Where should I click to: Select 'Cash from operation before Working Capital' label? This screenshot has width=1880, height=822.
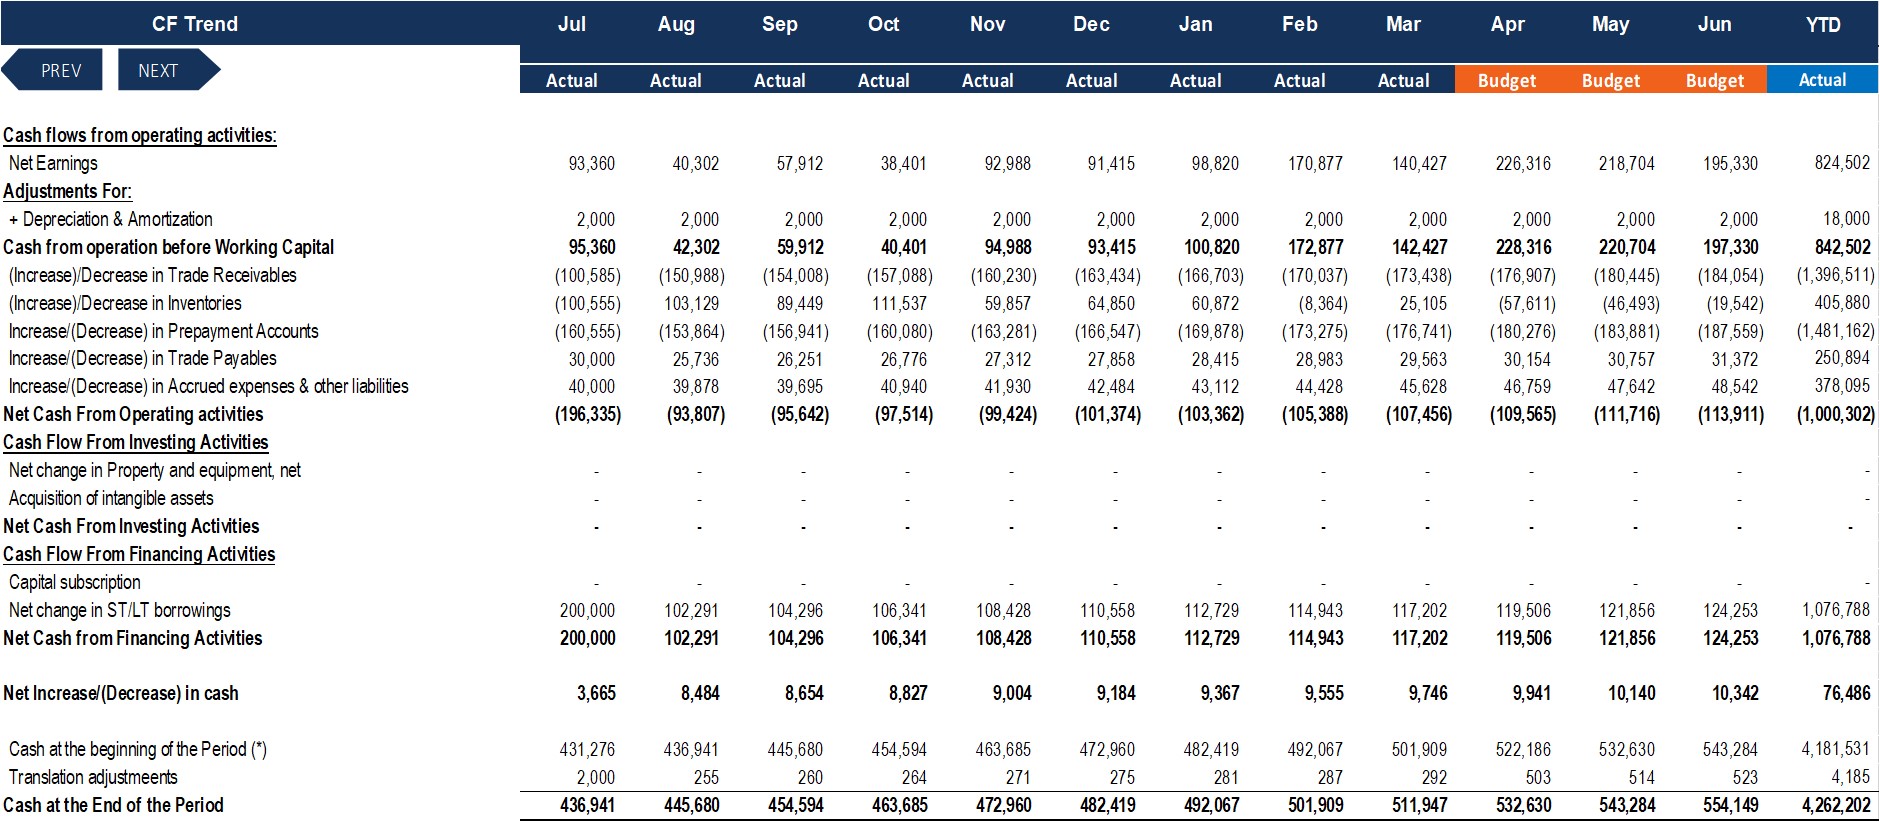[x=168, y=247]
